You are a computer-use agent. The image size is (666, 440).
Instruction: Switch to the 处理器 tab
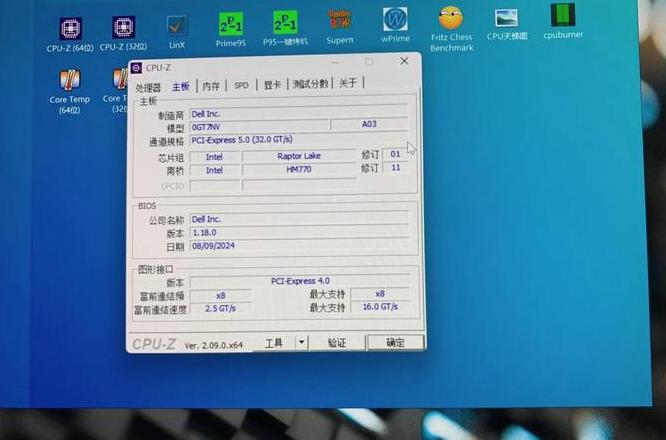click(x=148, y=87)
